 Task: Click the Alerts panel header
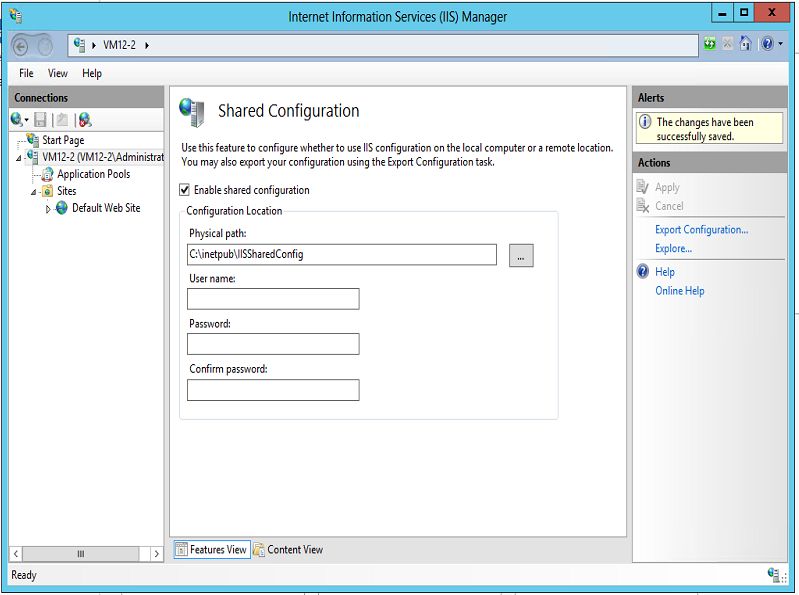tap(710, 97)
